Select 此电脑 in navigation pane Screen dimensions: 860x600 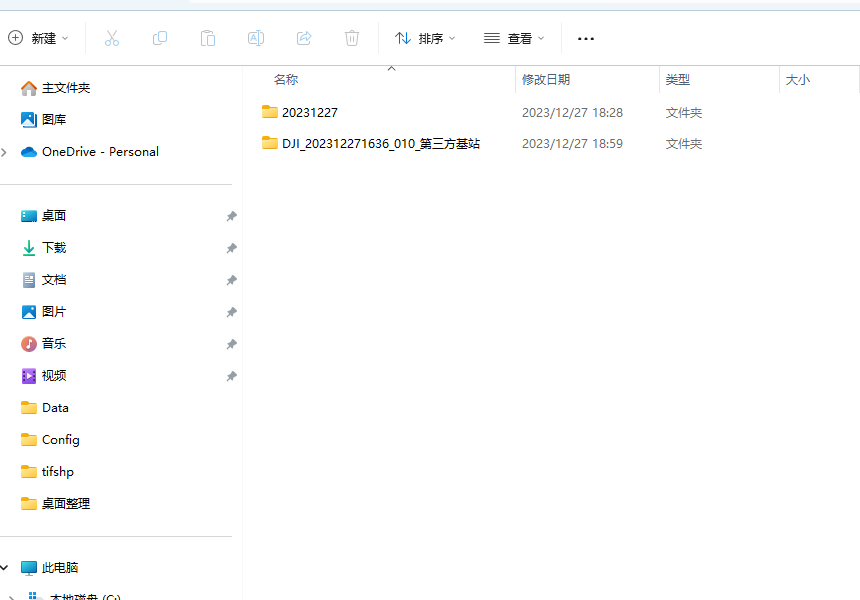click(x=49, y=568)
